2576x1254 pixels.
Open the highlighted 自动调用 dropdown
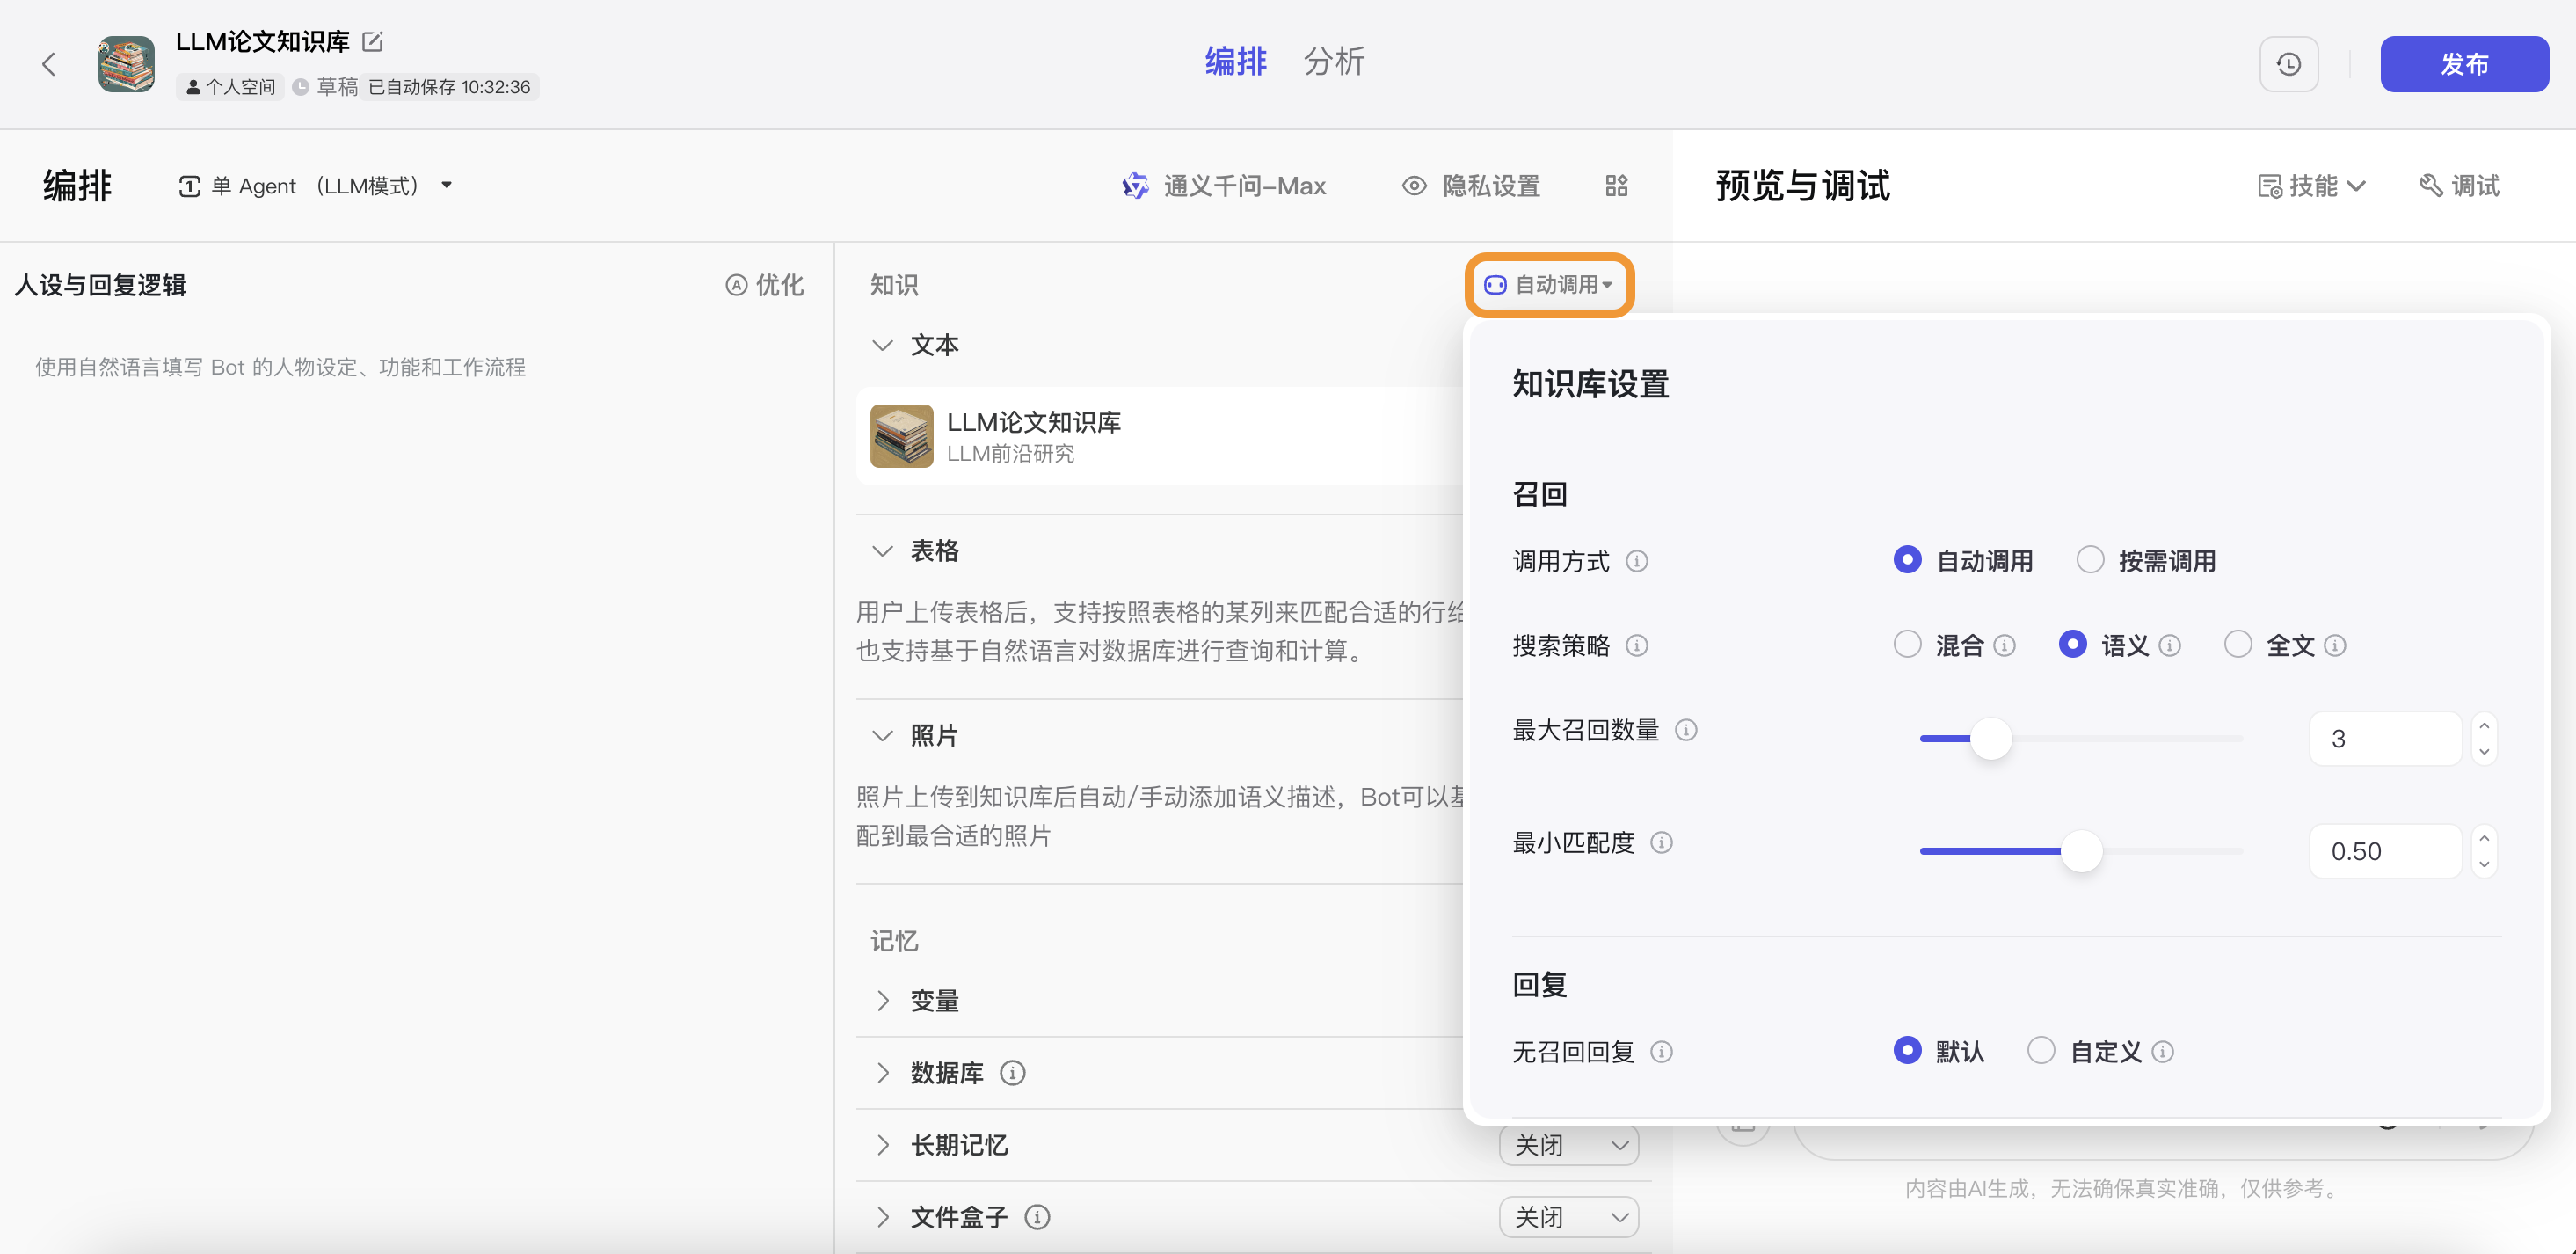coord(1549,285)
